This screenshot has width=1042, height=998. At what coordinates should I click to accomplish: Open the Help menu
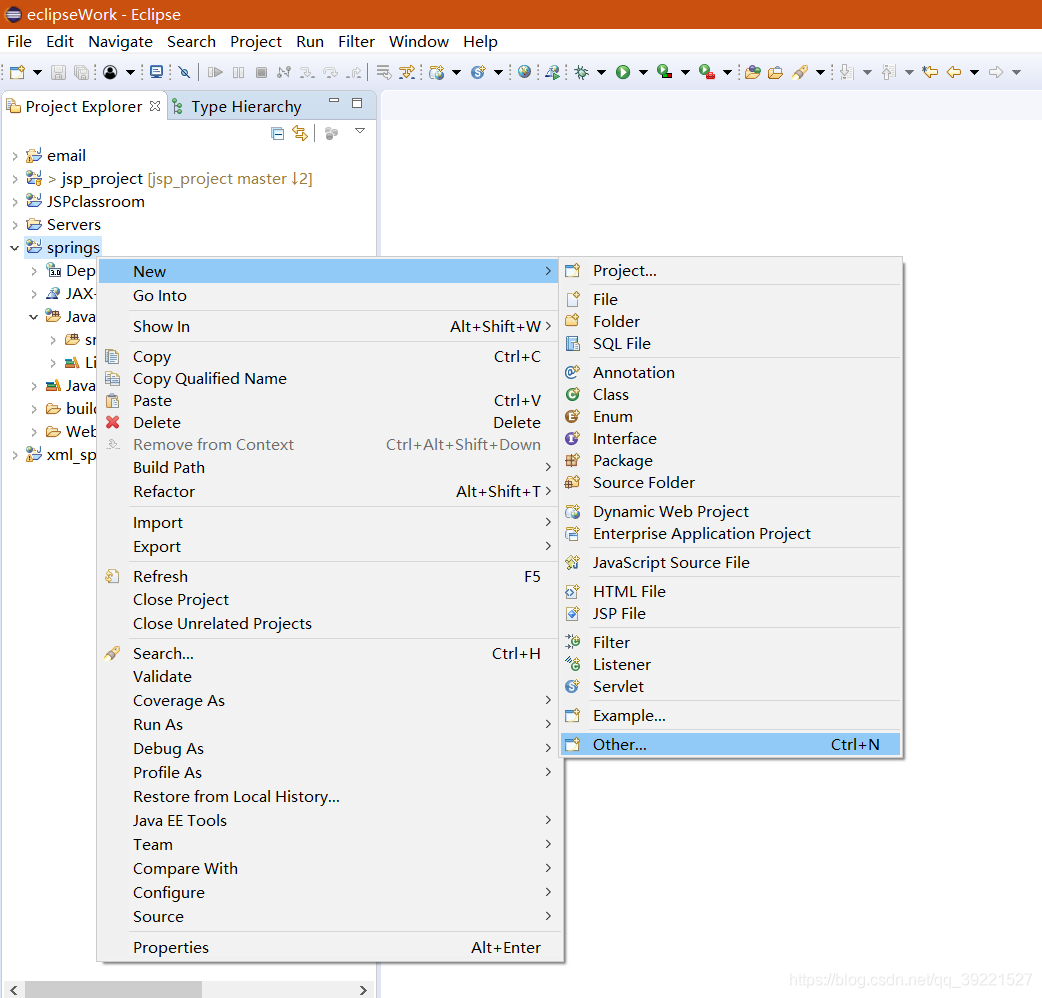[480, 41]
